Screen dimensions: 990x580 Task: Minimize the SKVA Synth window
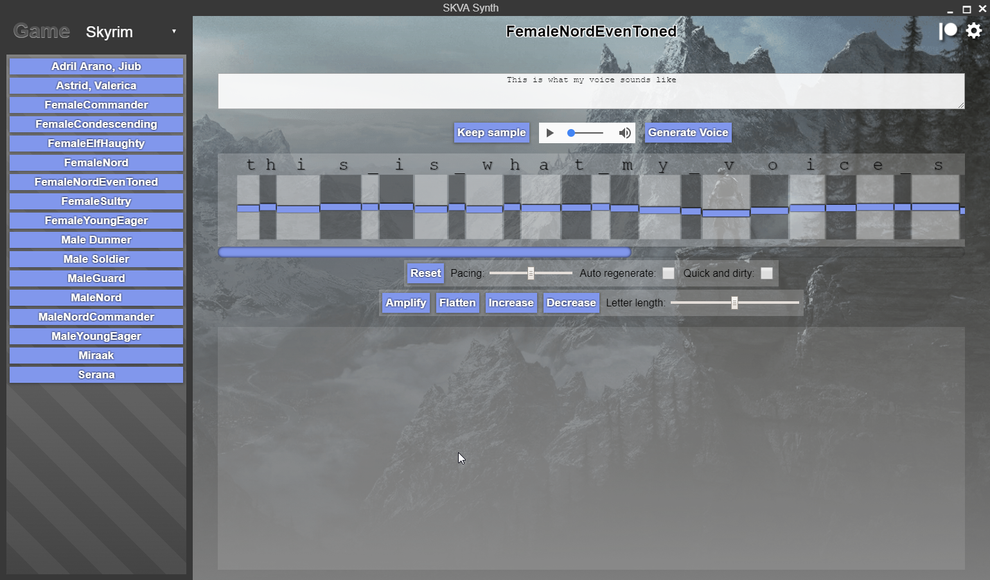click(x=950, y=9)
